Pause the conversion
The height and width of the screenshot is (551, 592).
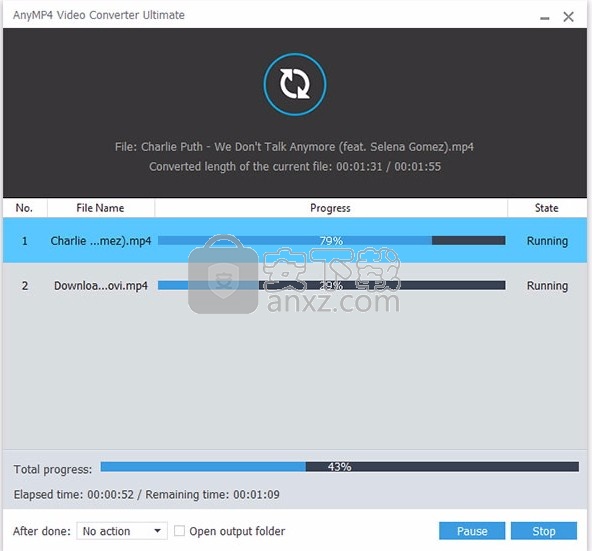(472, 531)
